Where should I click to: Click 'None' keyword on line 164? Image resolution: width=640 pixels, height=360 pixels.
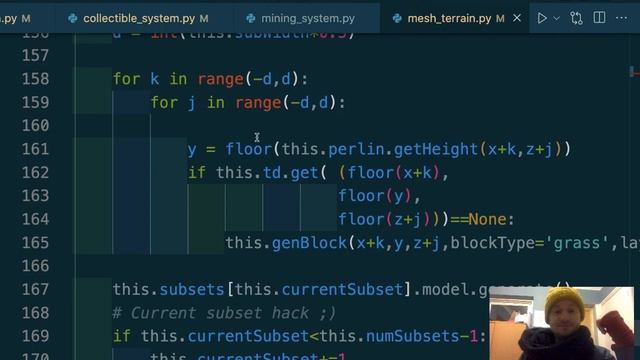(x=487, y=220)
